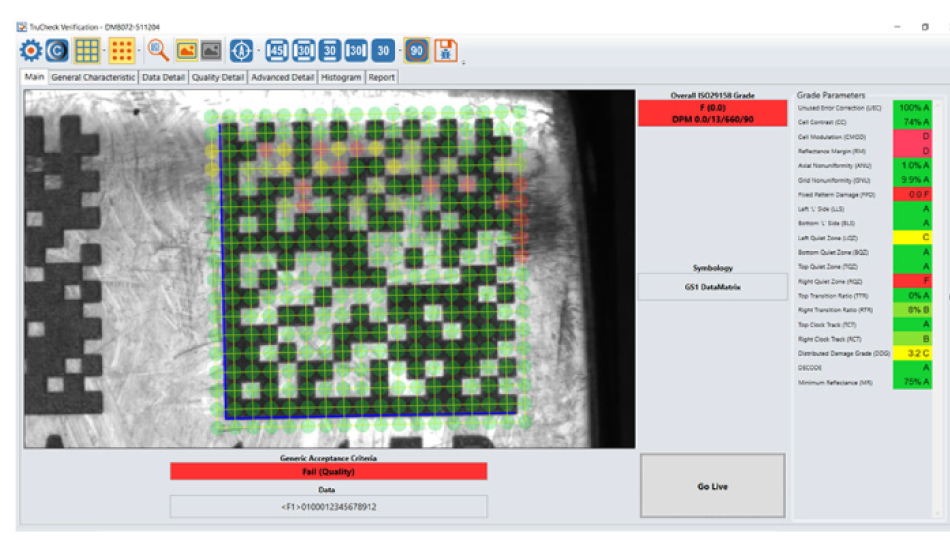950x551 pixels.
Task: Select the magnifying glass zoom tool
Action: coord(158,50)
